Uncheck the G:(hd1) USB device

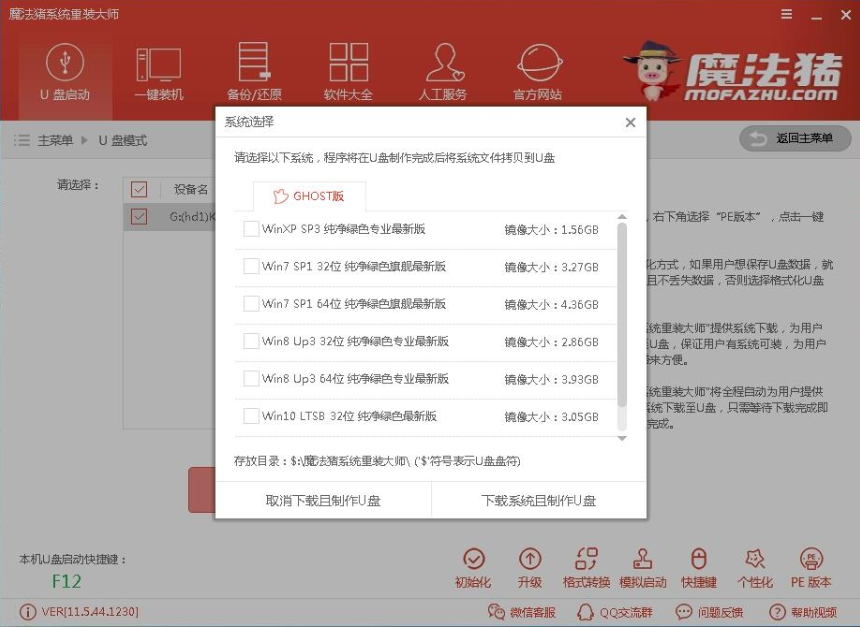[141, 215]
